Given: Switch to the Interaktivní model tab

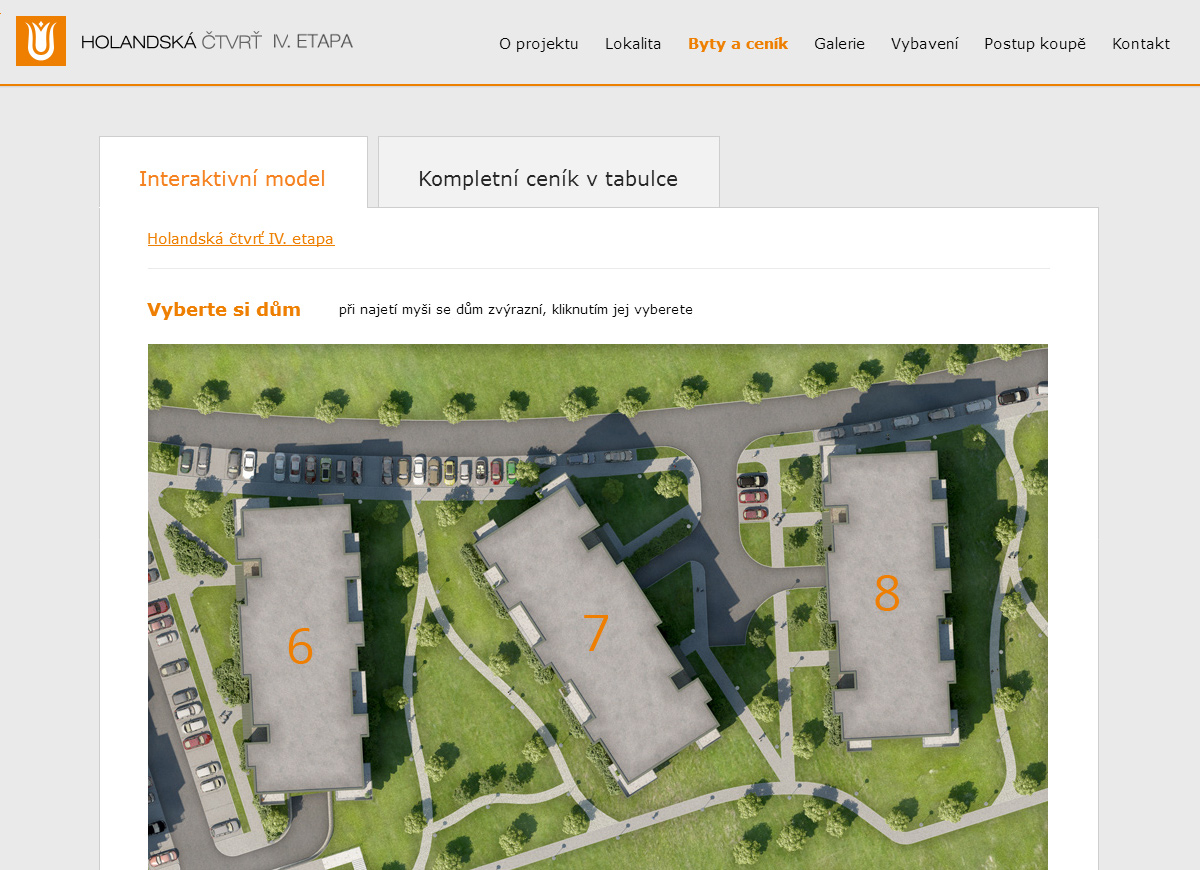Looking at the screenshot, I should click(x=232, y=179).
